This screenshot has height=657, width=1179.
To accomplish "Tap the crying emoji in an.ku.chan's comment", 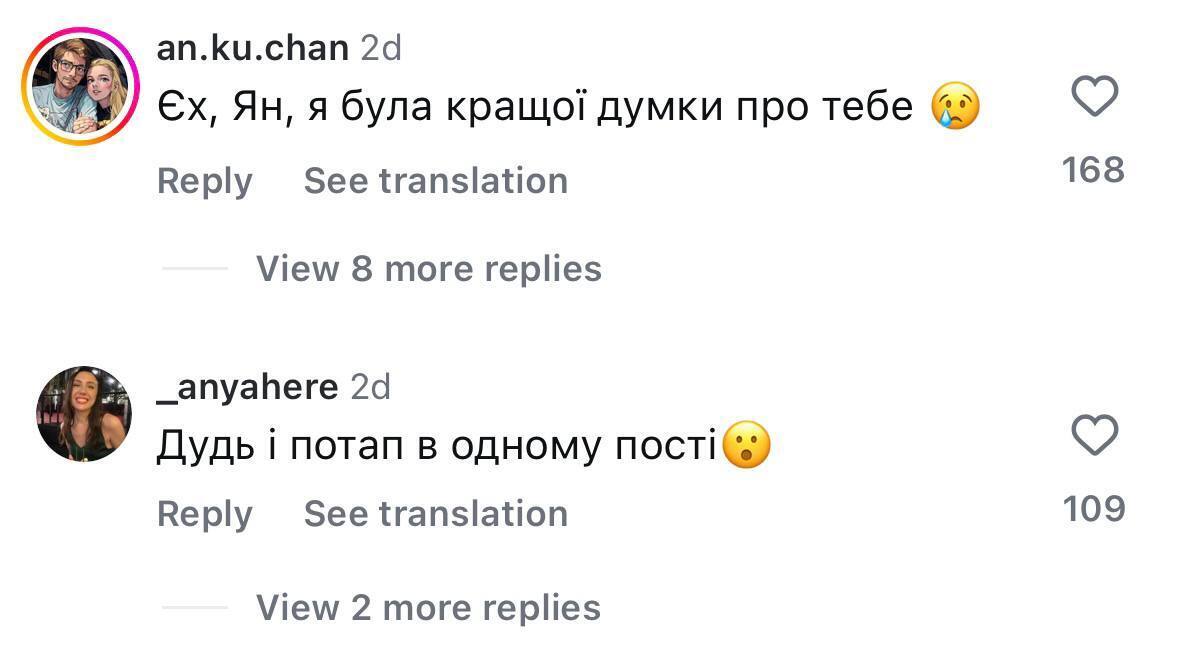I will (x=956, y=107).
